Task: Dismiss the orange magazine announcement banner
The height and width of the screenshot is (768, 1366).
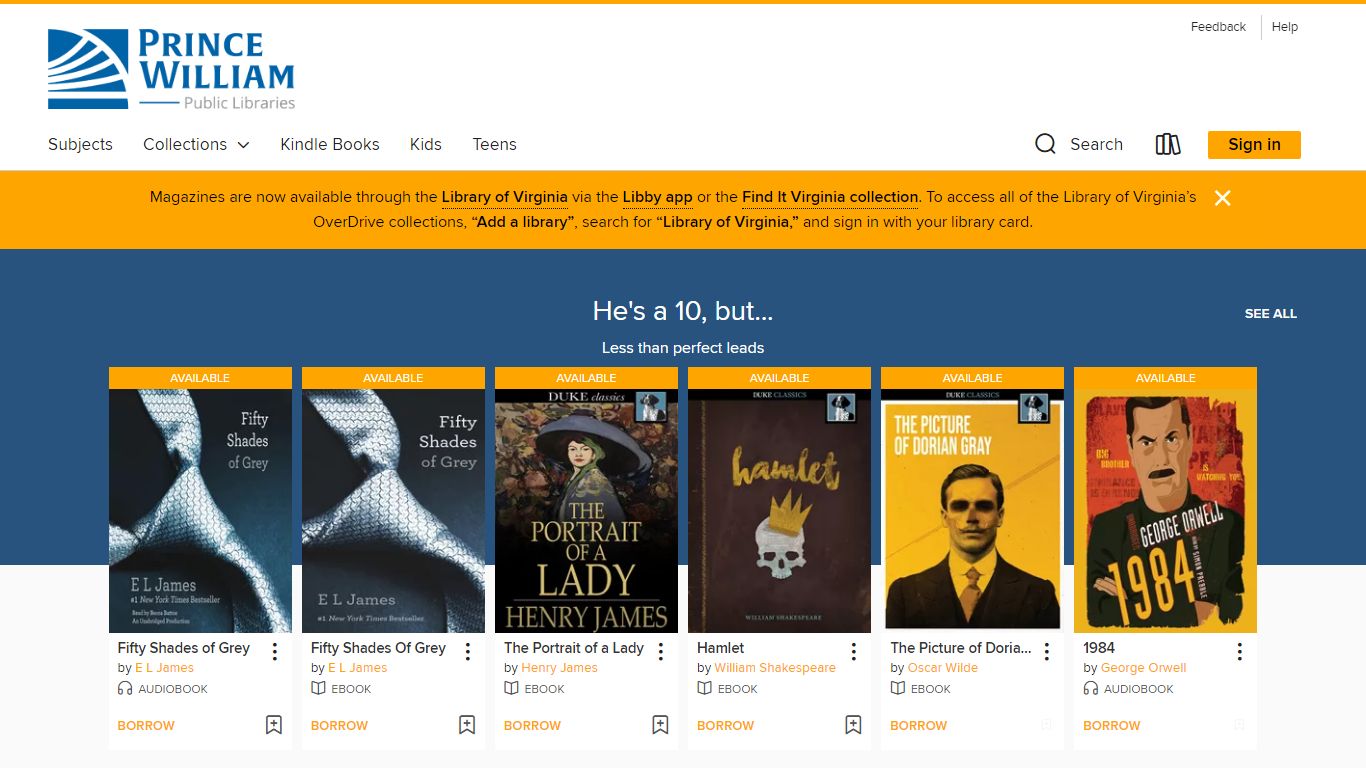Action: coord(1222,198)
